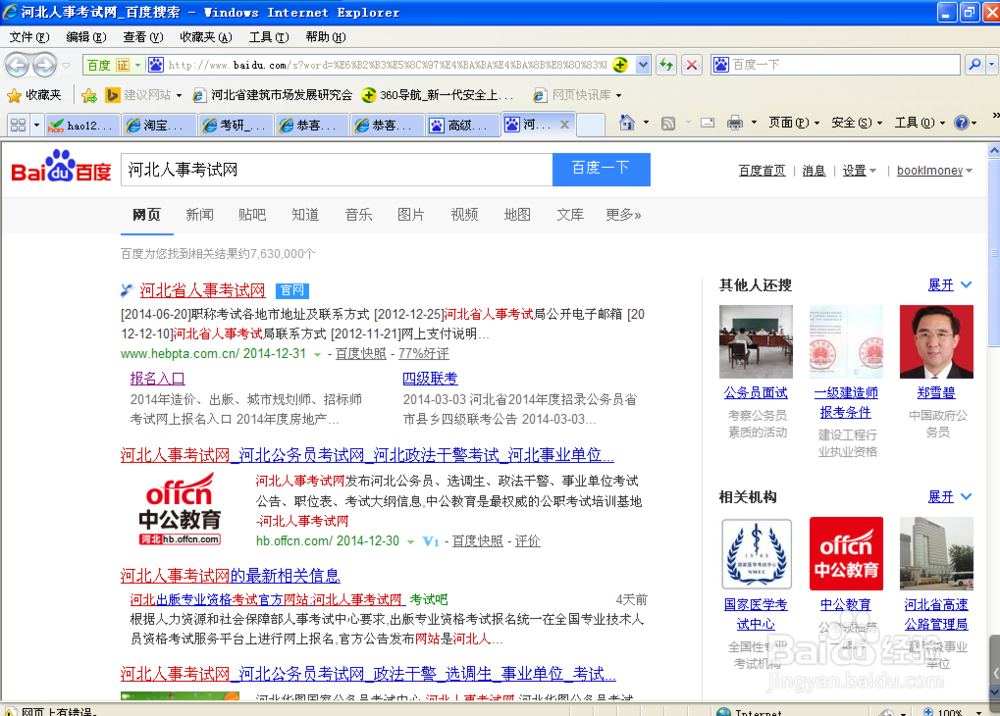Image resolution: width=1000 pixels, height=716 pixels.
Task: Open the 77%好评 rating link
Action: pyautogui.click(x=423, y=354)
